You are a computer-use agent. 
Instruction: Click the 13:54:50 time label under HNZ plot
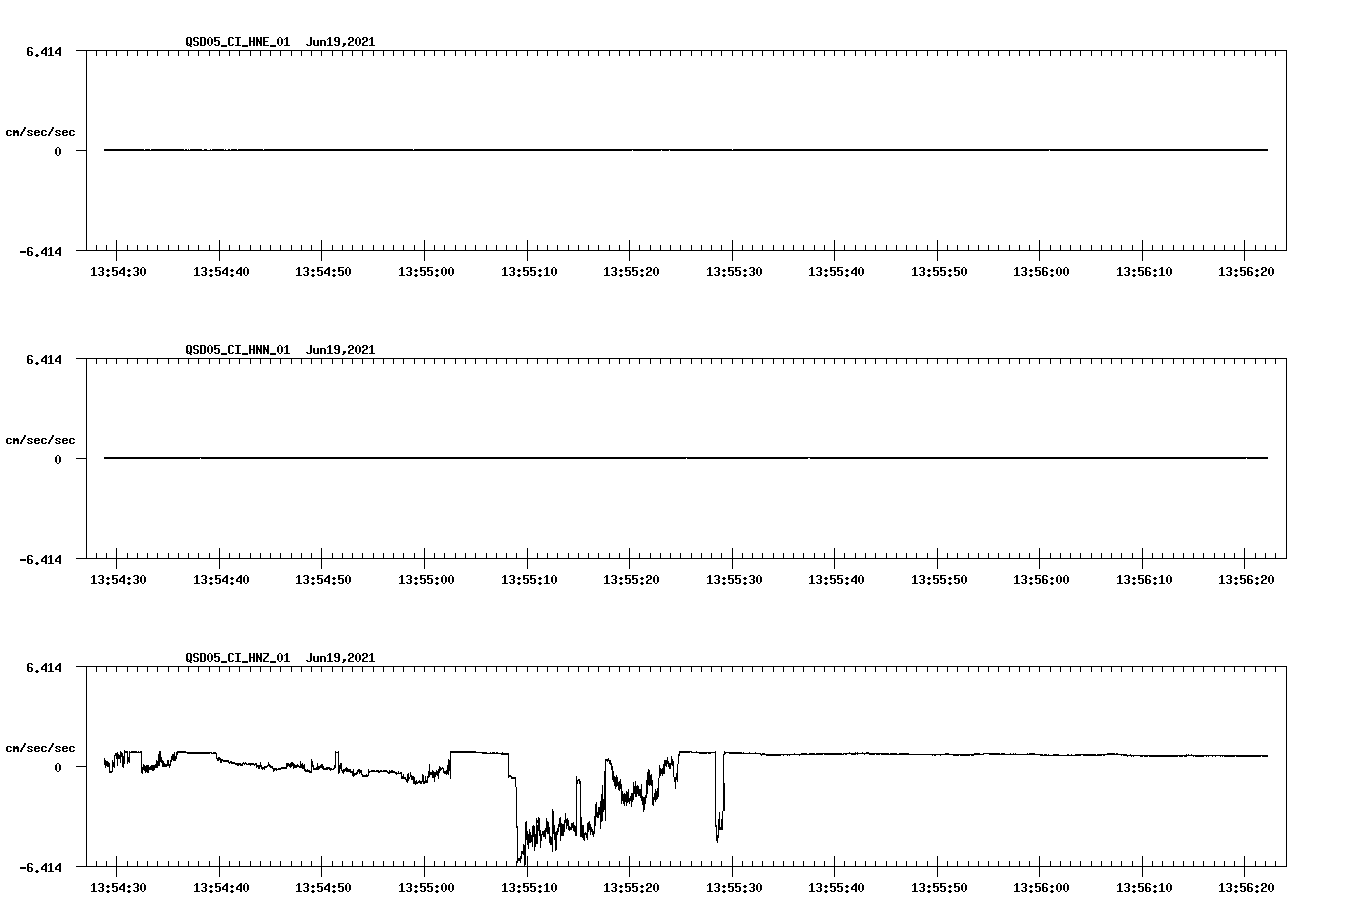(x=323, y=888)
